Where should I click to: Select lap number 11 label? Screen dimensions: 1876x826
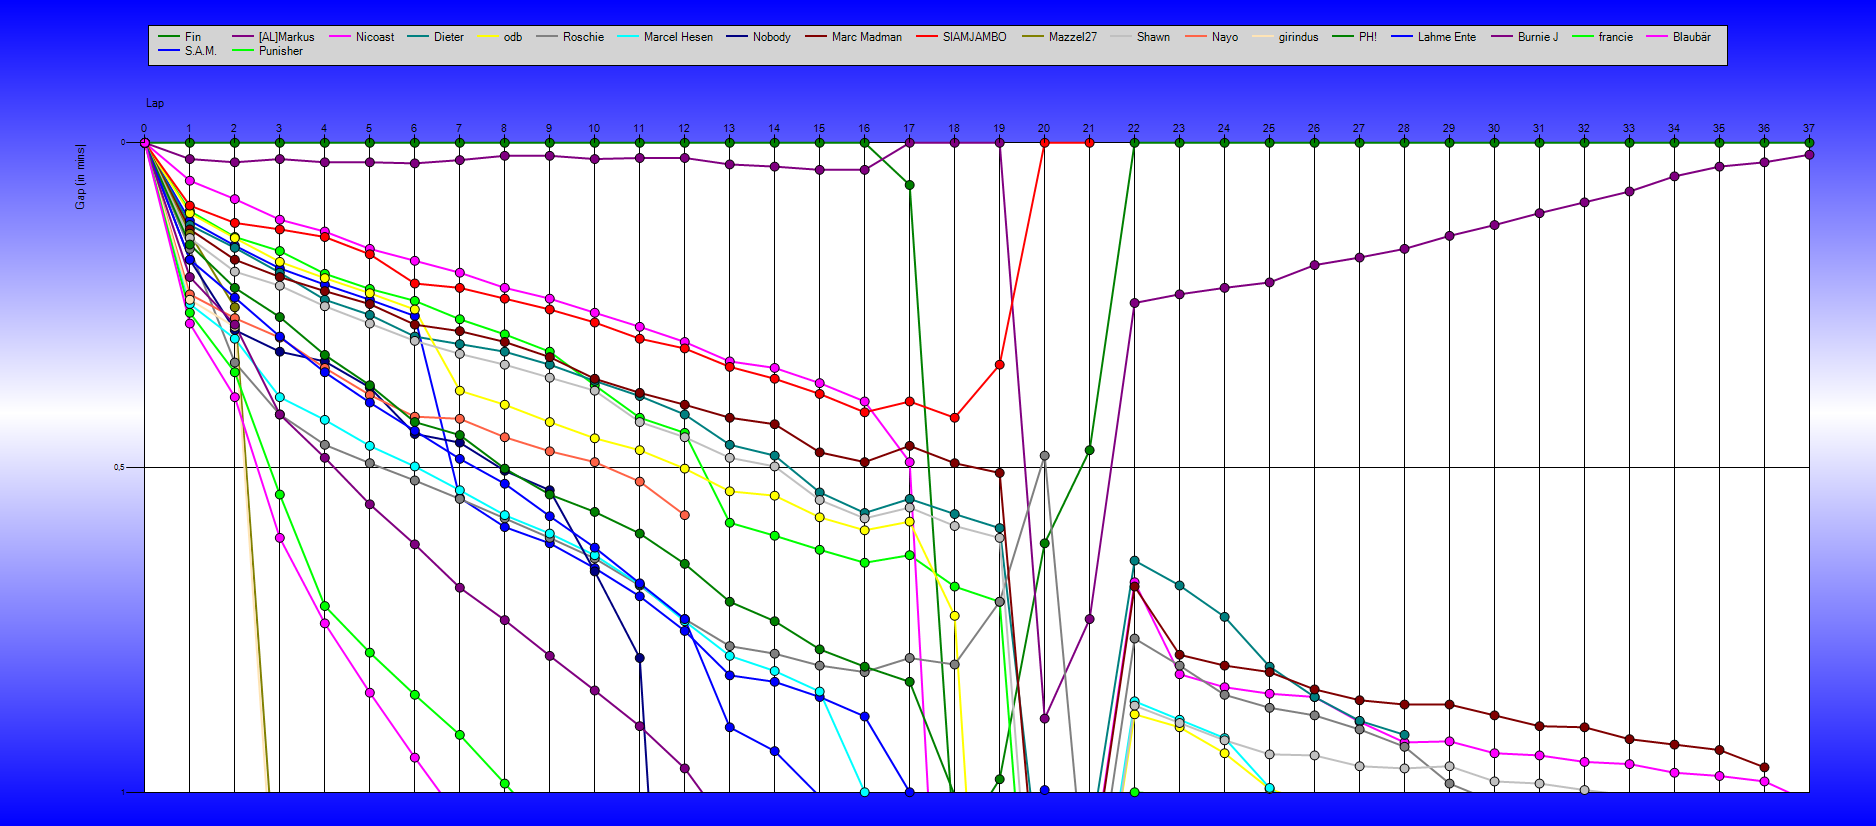point(639,128)
